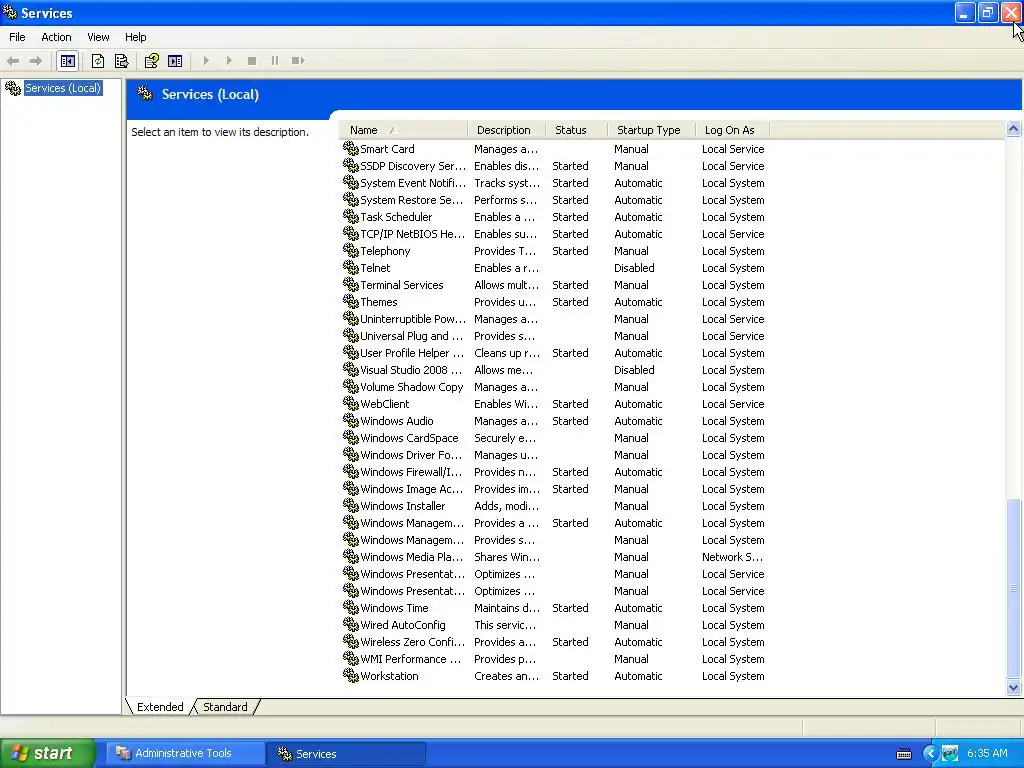
Task: Click gear icon beside Windows Time
Action: [351, 607]
